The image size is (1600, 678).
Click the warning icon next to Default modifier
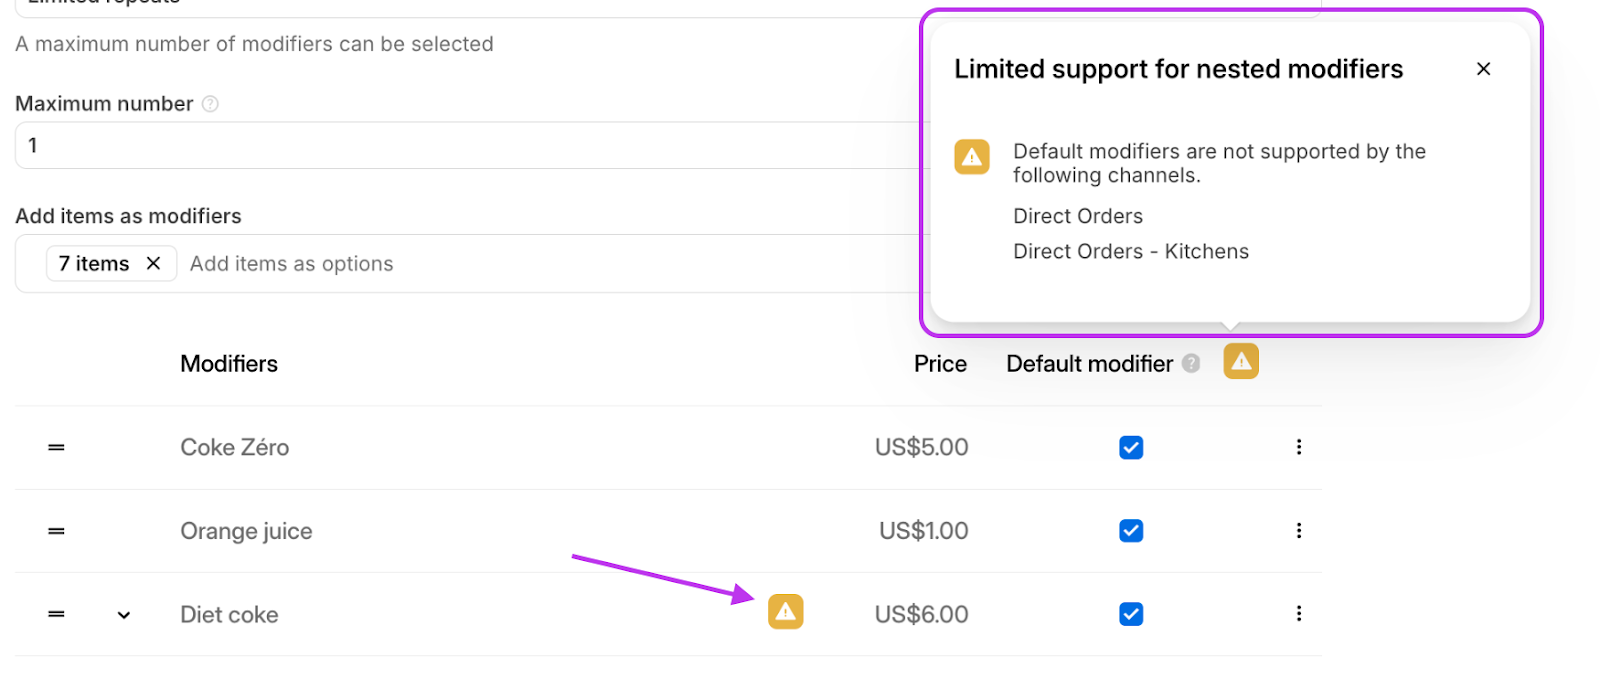click(1241, 361)
